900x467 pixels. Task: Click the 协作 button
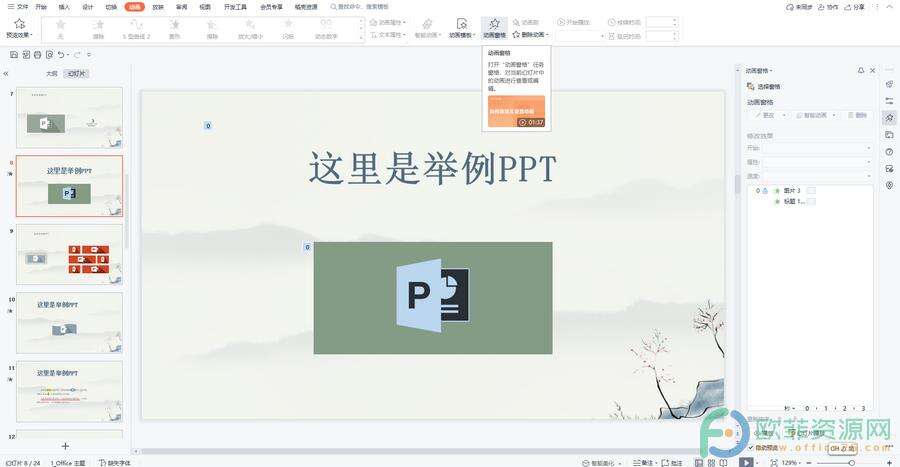[828, 7]
